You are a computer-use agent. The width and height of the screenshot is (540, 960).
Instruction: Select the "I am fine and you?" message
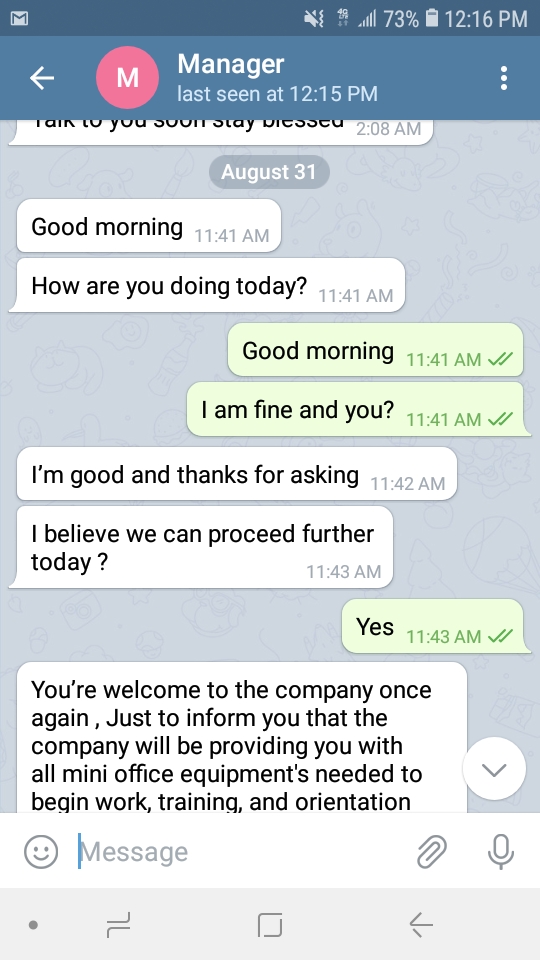358,409
